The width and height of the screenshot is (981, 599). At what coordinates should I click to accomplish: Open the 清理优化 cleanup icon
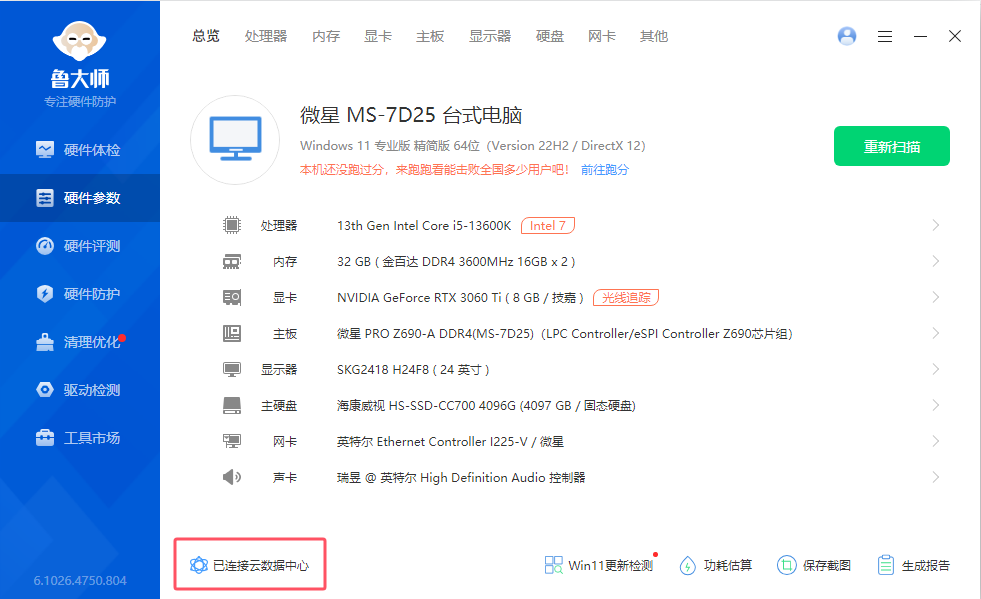(x=44, y=342)
